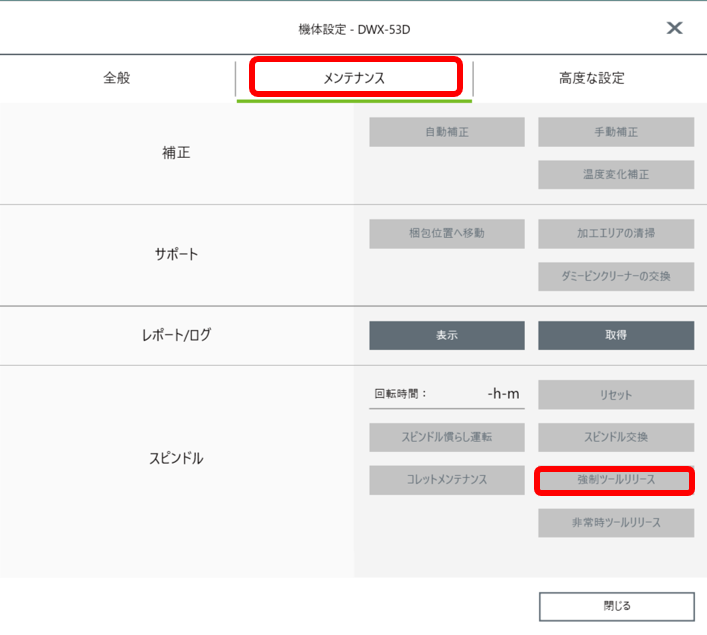Select the メンテナンス tab
The width and height of the screenshot is (707, 635).
354,78
